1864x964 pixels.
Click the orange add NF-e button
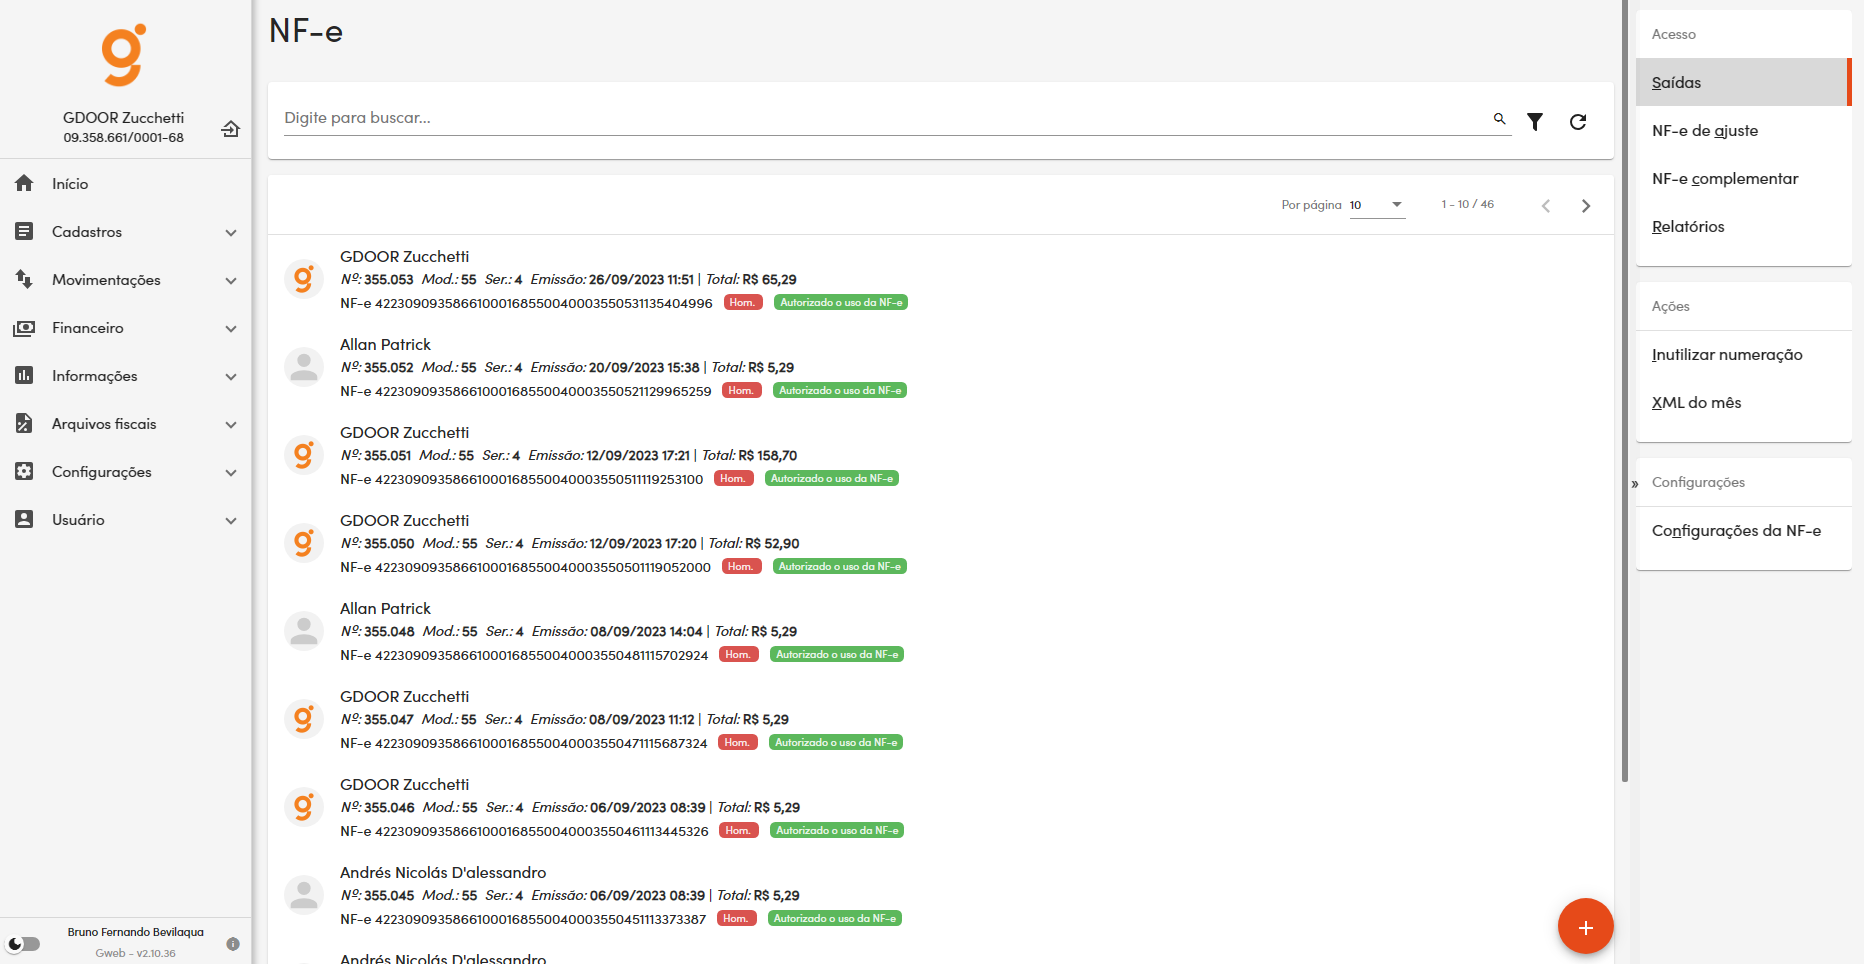(x=1585, y=926)
